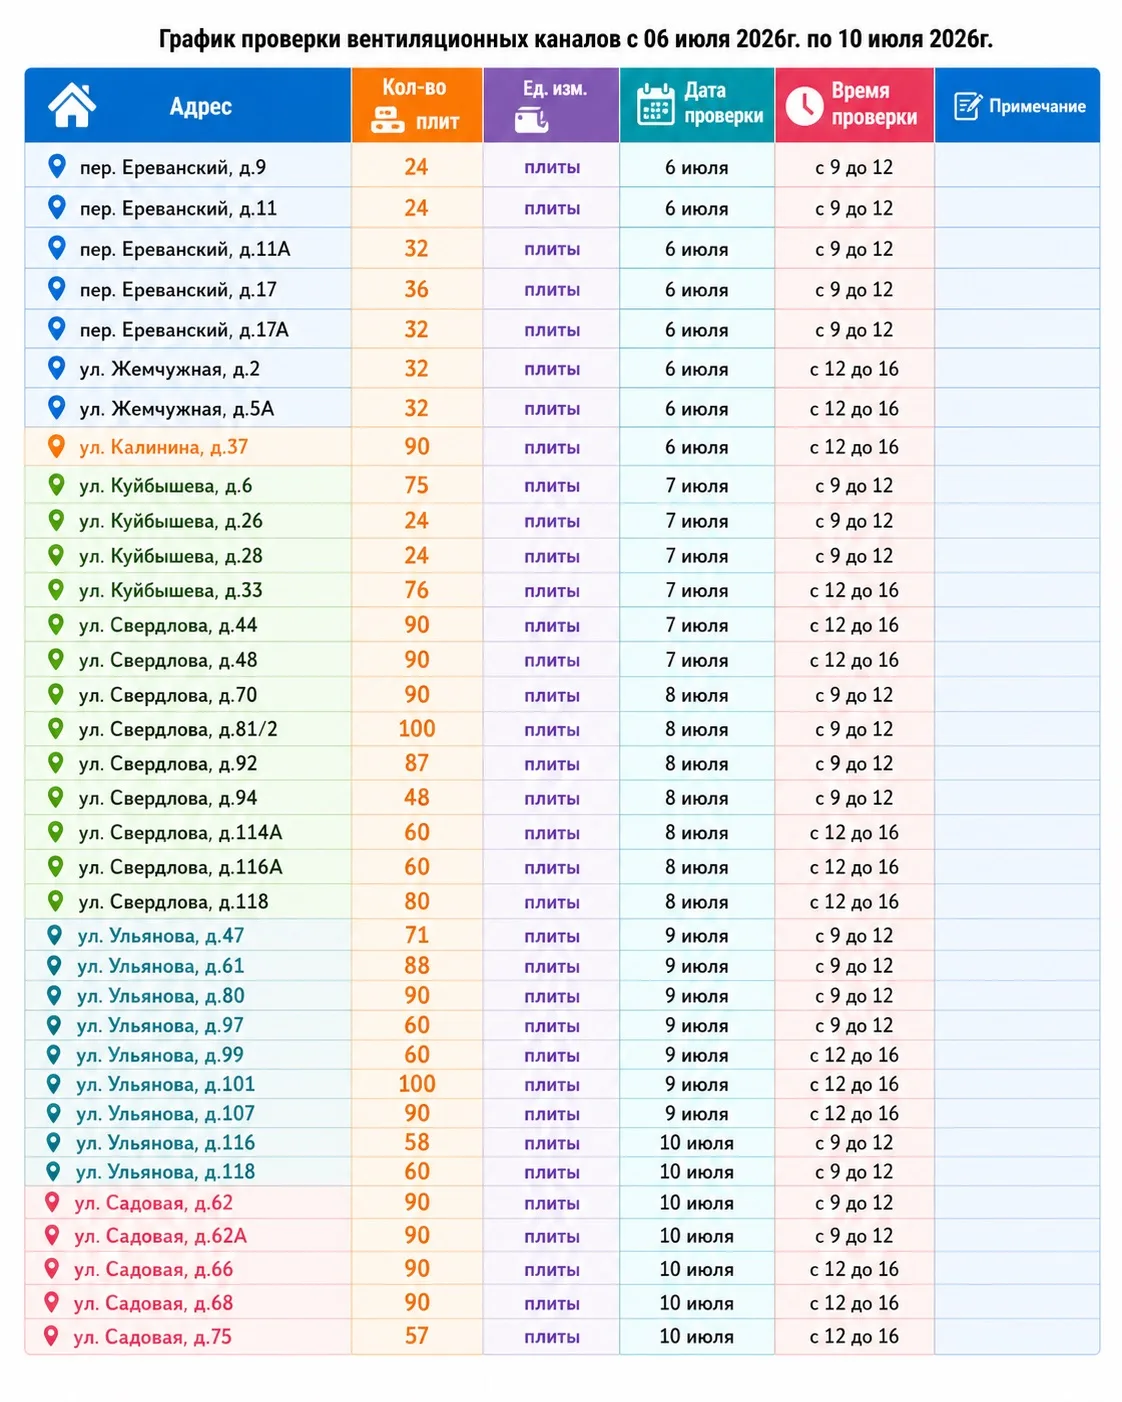Screen dimensions: 1122x1402
Task: Open address ул. Садовая, д.62А
Action: point(160,1236)
